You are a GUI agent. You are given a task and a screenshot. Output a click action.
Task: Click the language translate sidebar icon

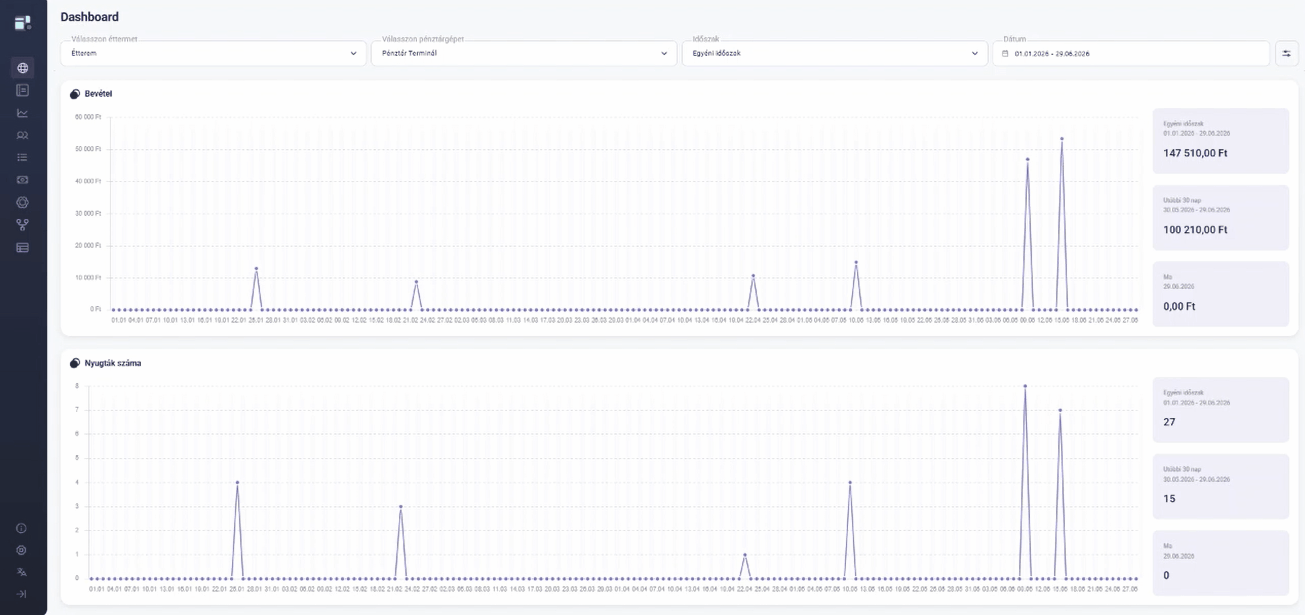pos(21,572)
